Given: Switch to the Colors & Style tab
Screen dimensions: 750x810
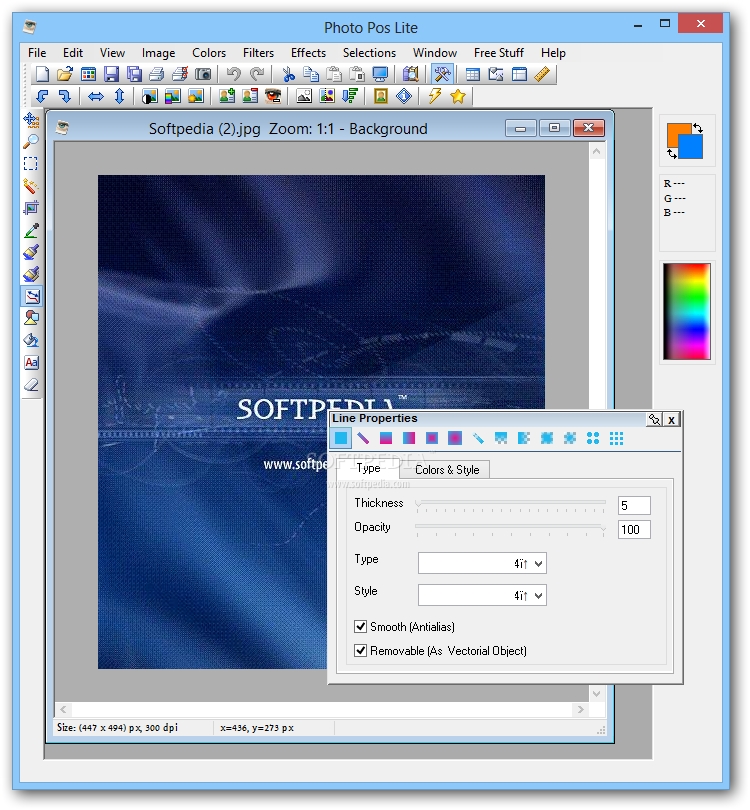Looking at the screenshot, I should 447,470.
